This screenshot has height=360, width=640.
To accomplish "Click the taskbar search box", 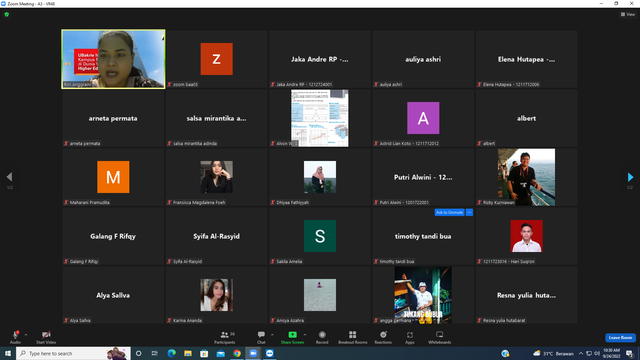I will tap(73, 353).
